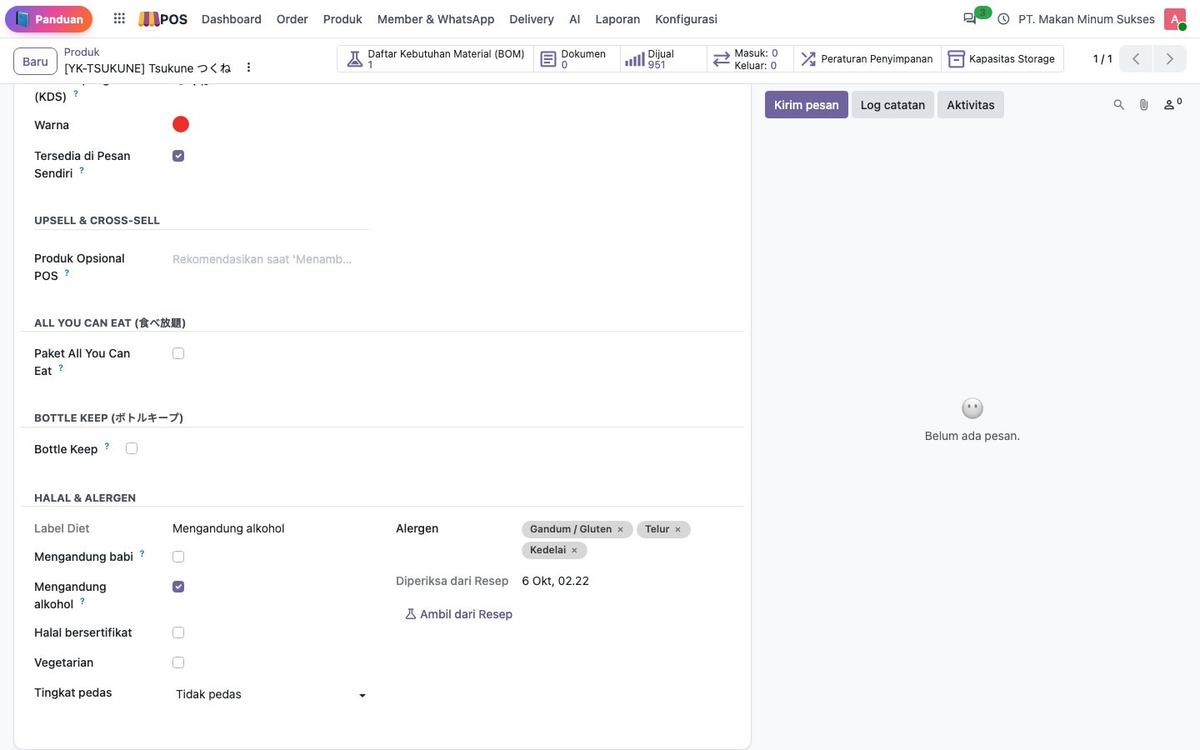This screenshot has height=750, width=1200.
Task: Pick the red Warna color swatch
Action: click(x=181, y=124)
